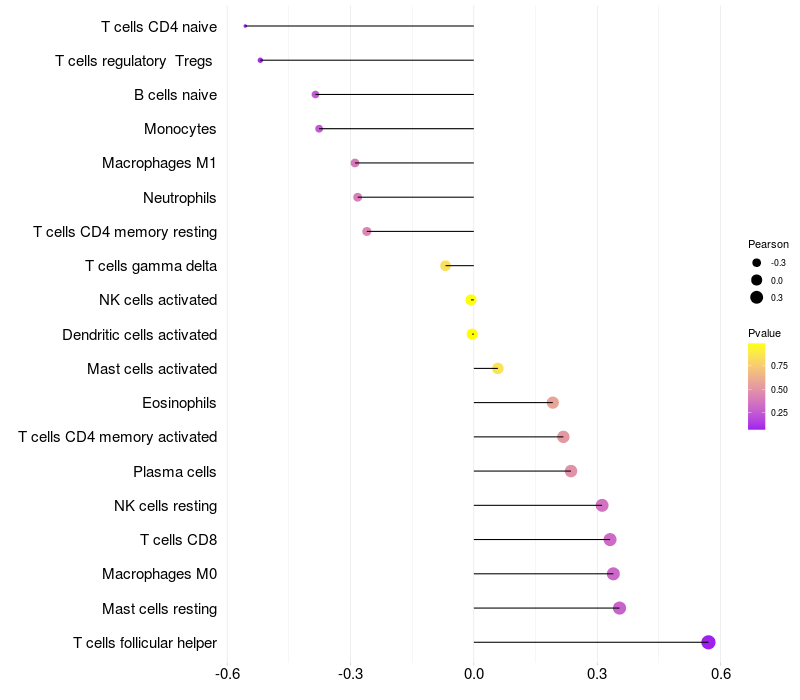This screenshot has width=800, height=700.
Task: Click the Pvalue gradient color bar
Action: point(757,386)
